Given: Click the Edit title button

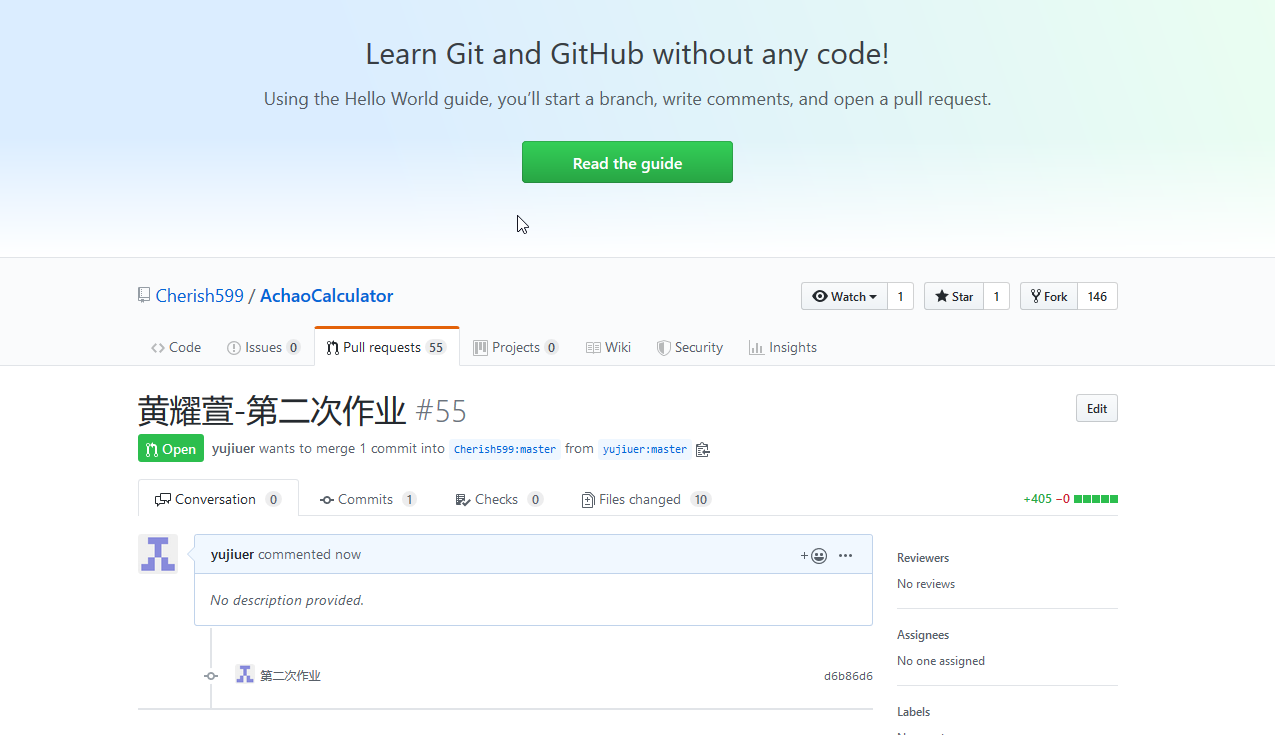Looking at the screenshot, I should 1097,408.
